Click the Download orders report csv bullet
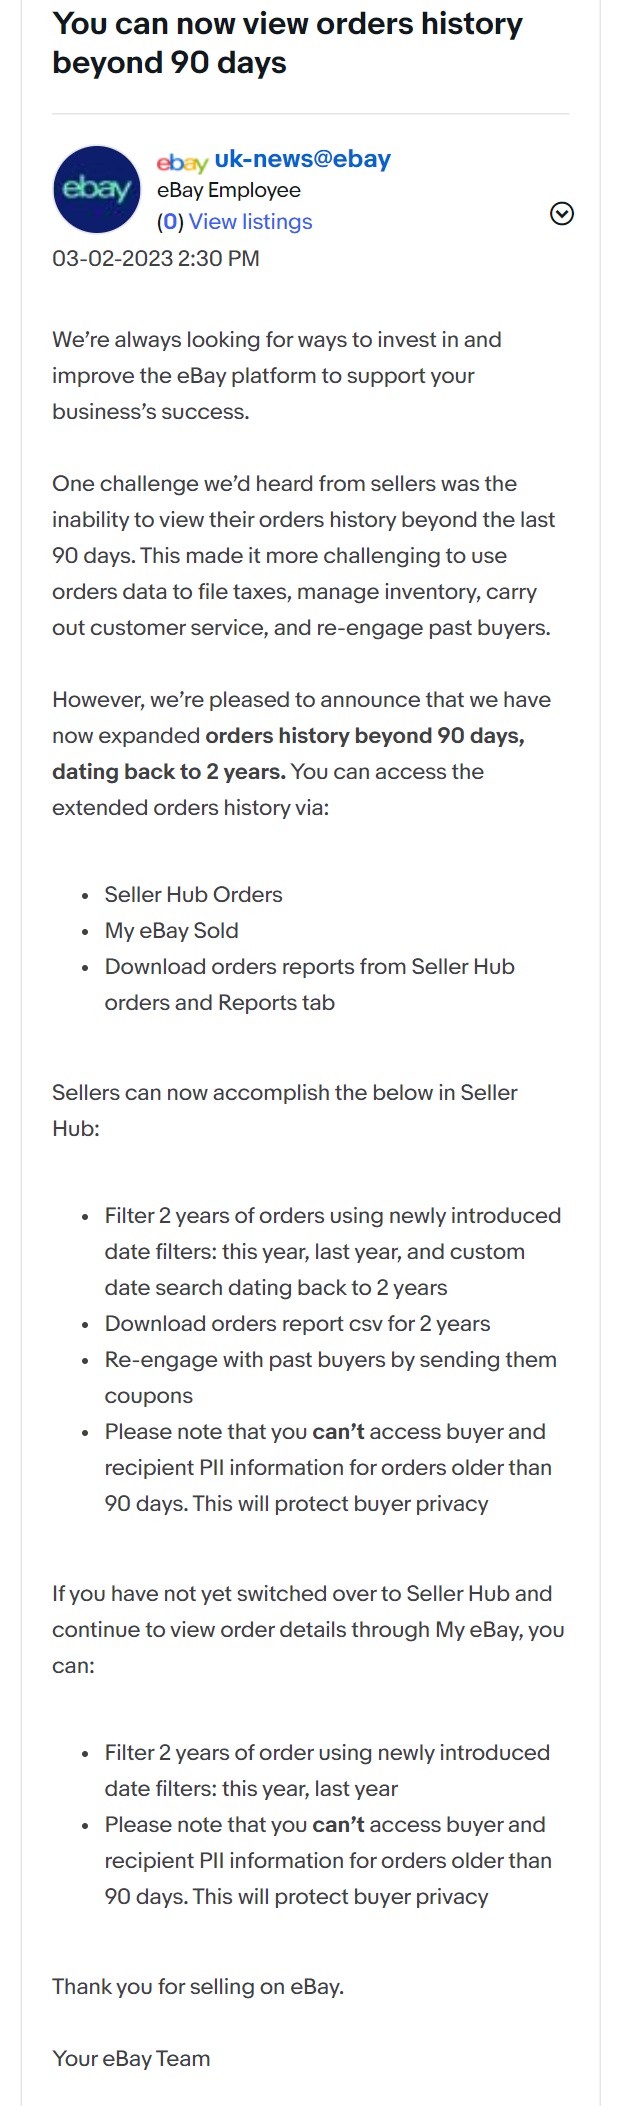 click(297, 1324)
